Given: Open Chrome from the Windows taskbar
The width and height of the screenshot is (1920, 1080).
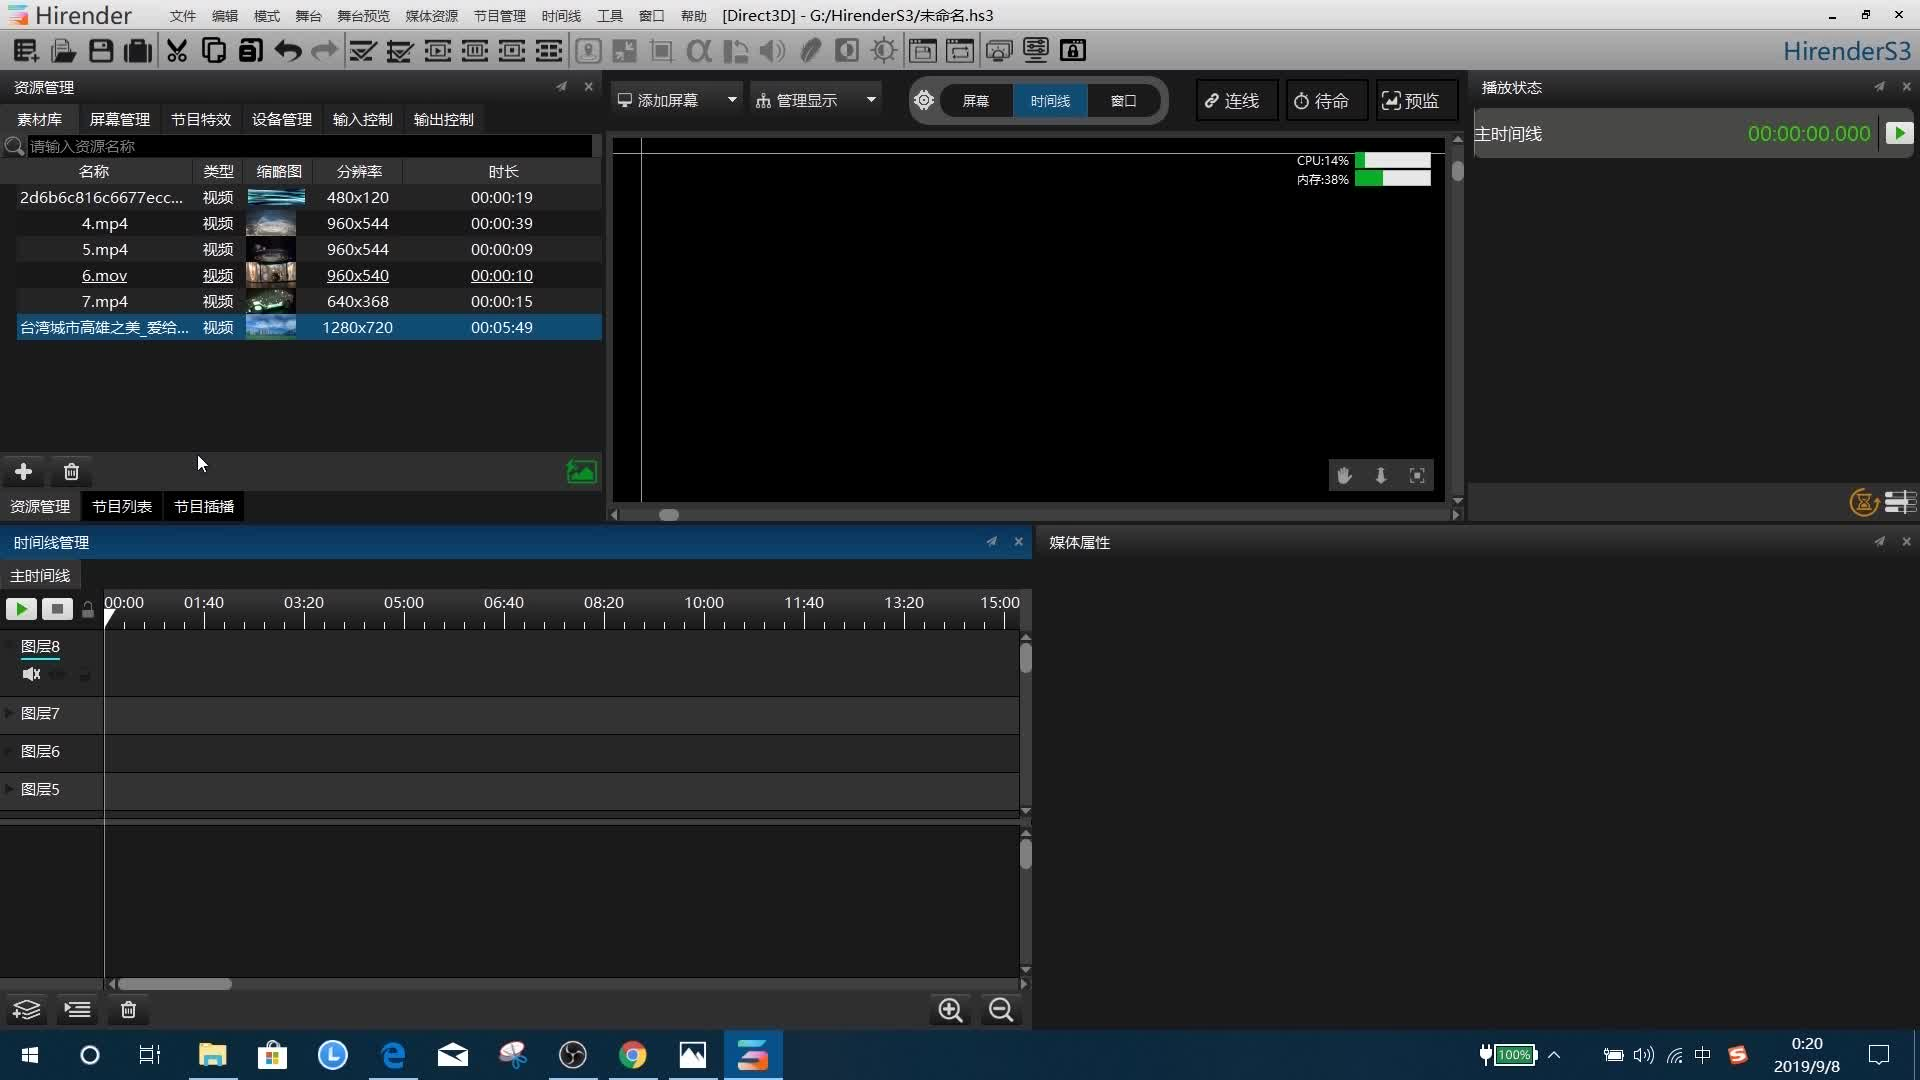Looking at the screenshot, I should tap(632, 1055).
